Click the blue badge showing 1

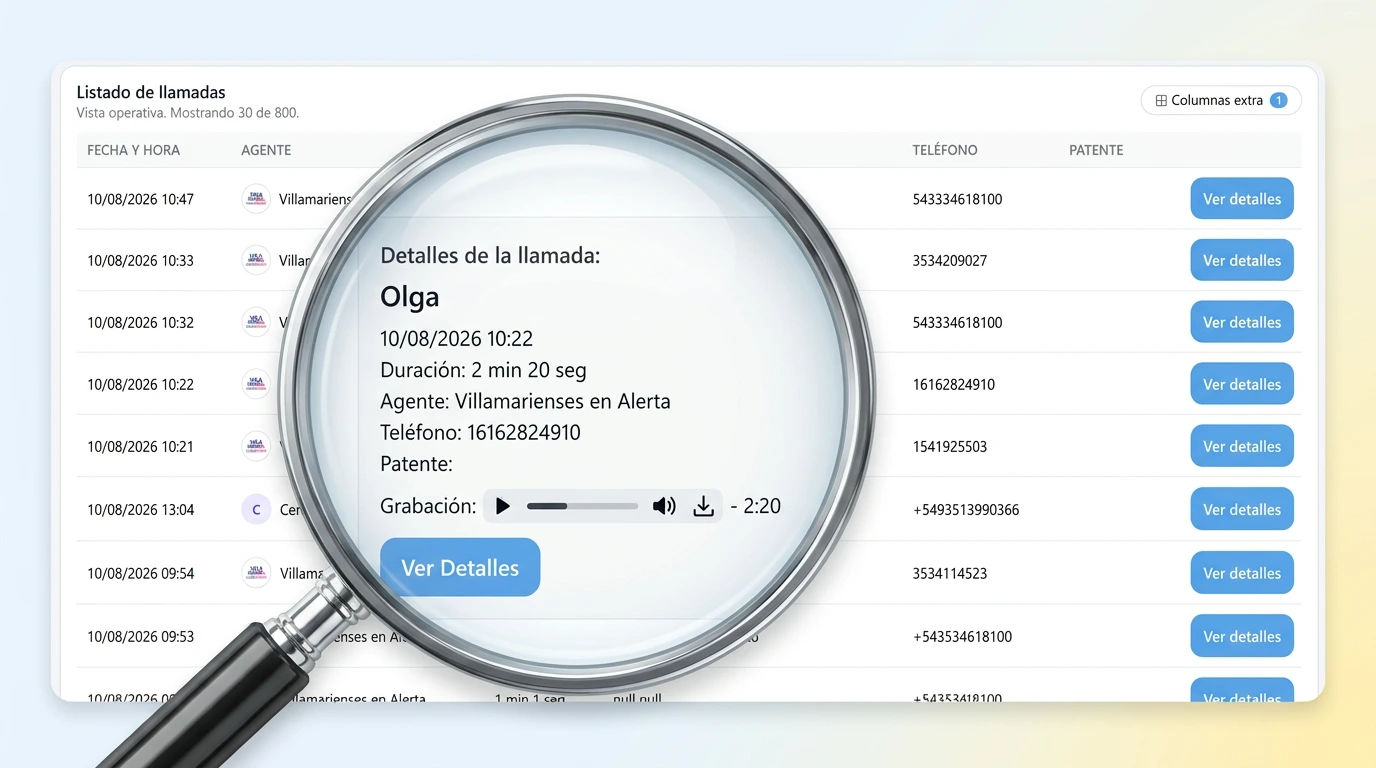click(x=1278, y=100)
